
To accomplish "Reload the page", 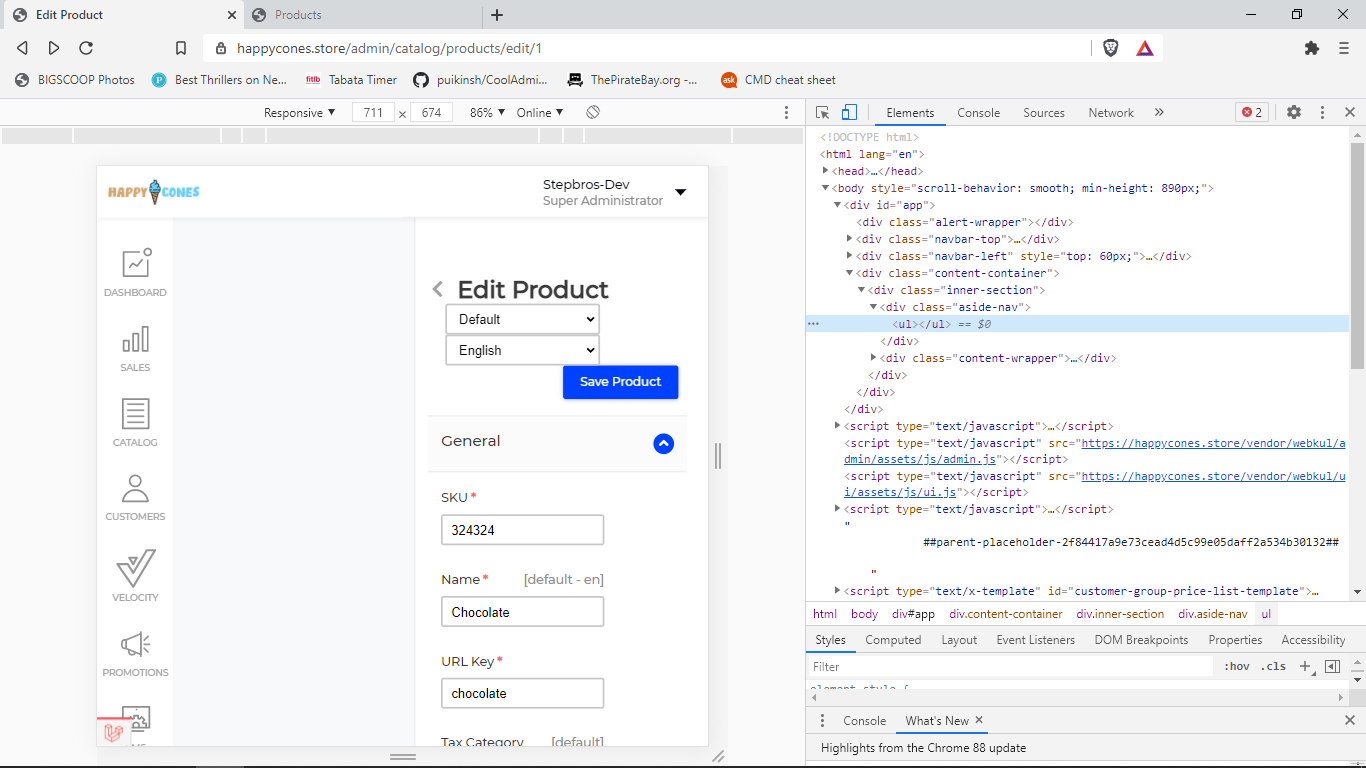I will pos(86,48).
